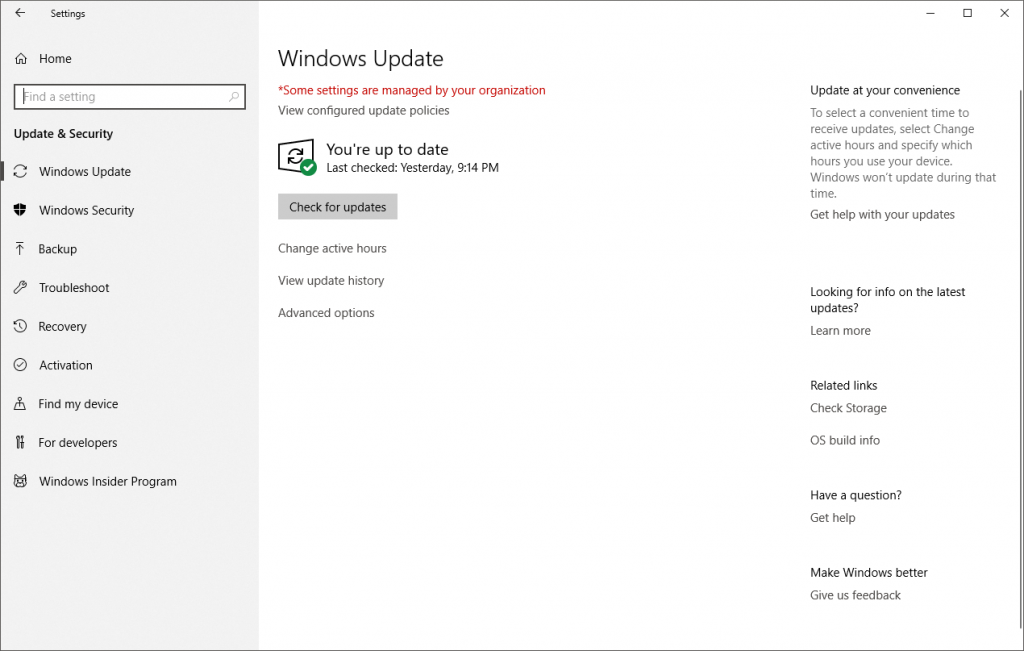Image resolution: width=1024 pixels, height=651 pixels.
Task: Click the "Have a question?" heading
Action: [x=856, y=495]
